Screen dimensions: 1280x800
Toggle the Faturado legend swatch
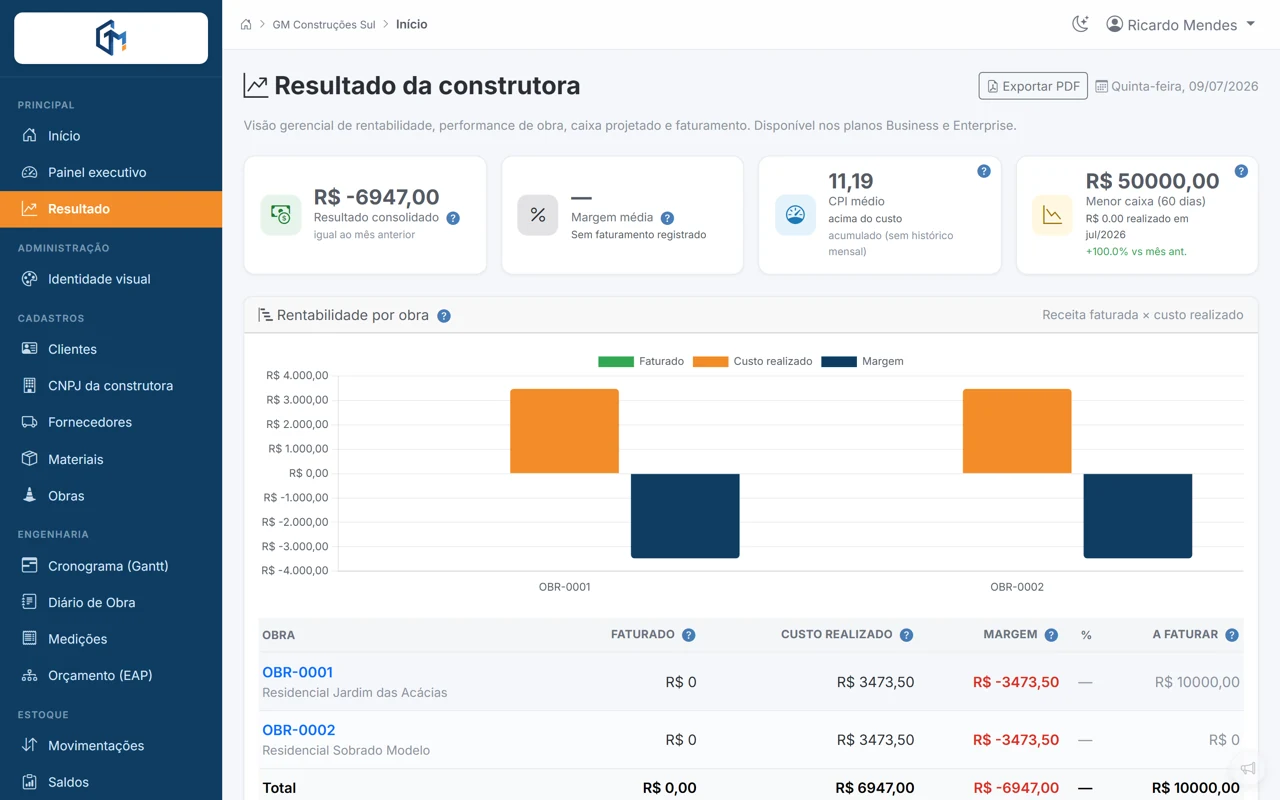(616, 361)
